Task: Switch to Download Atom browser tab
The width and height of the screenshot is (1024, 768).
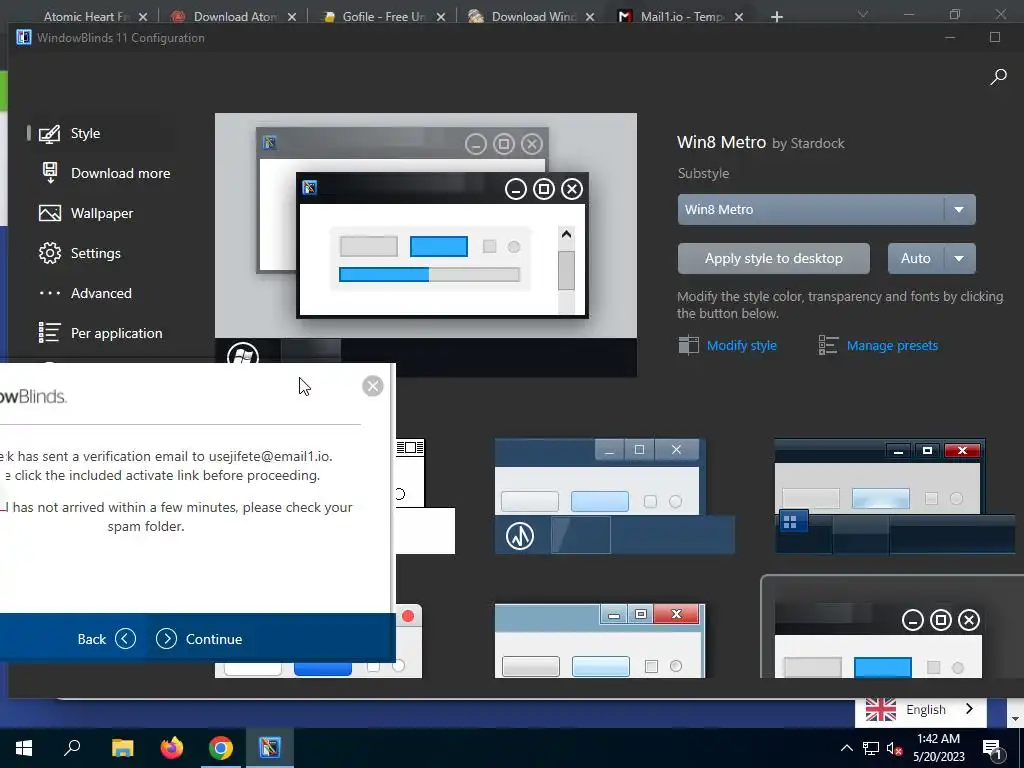Action: tap(234, 16)
